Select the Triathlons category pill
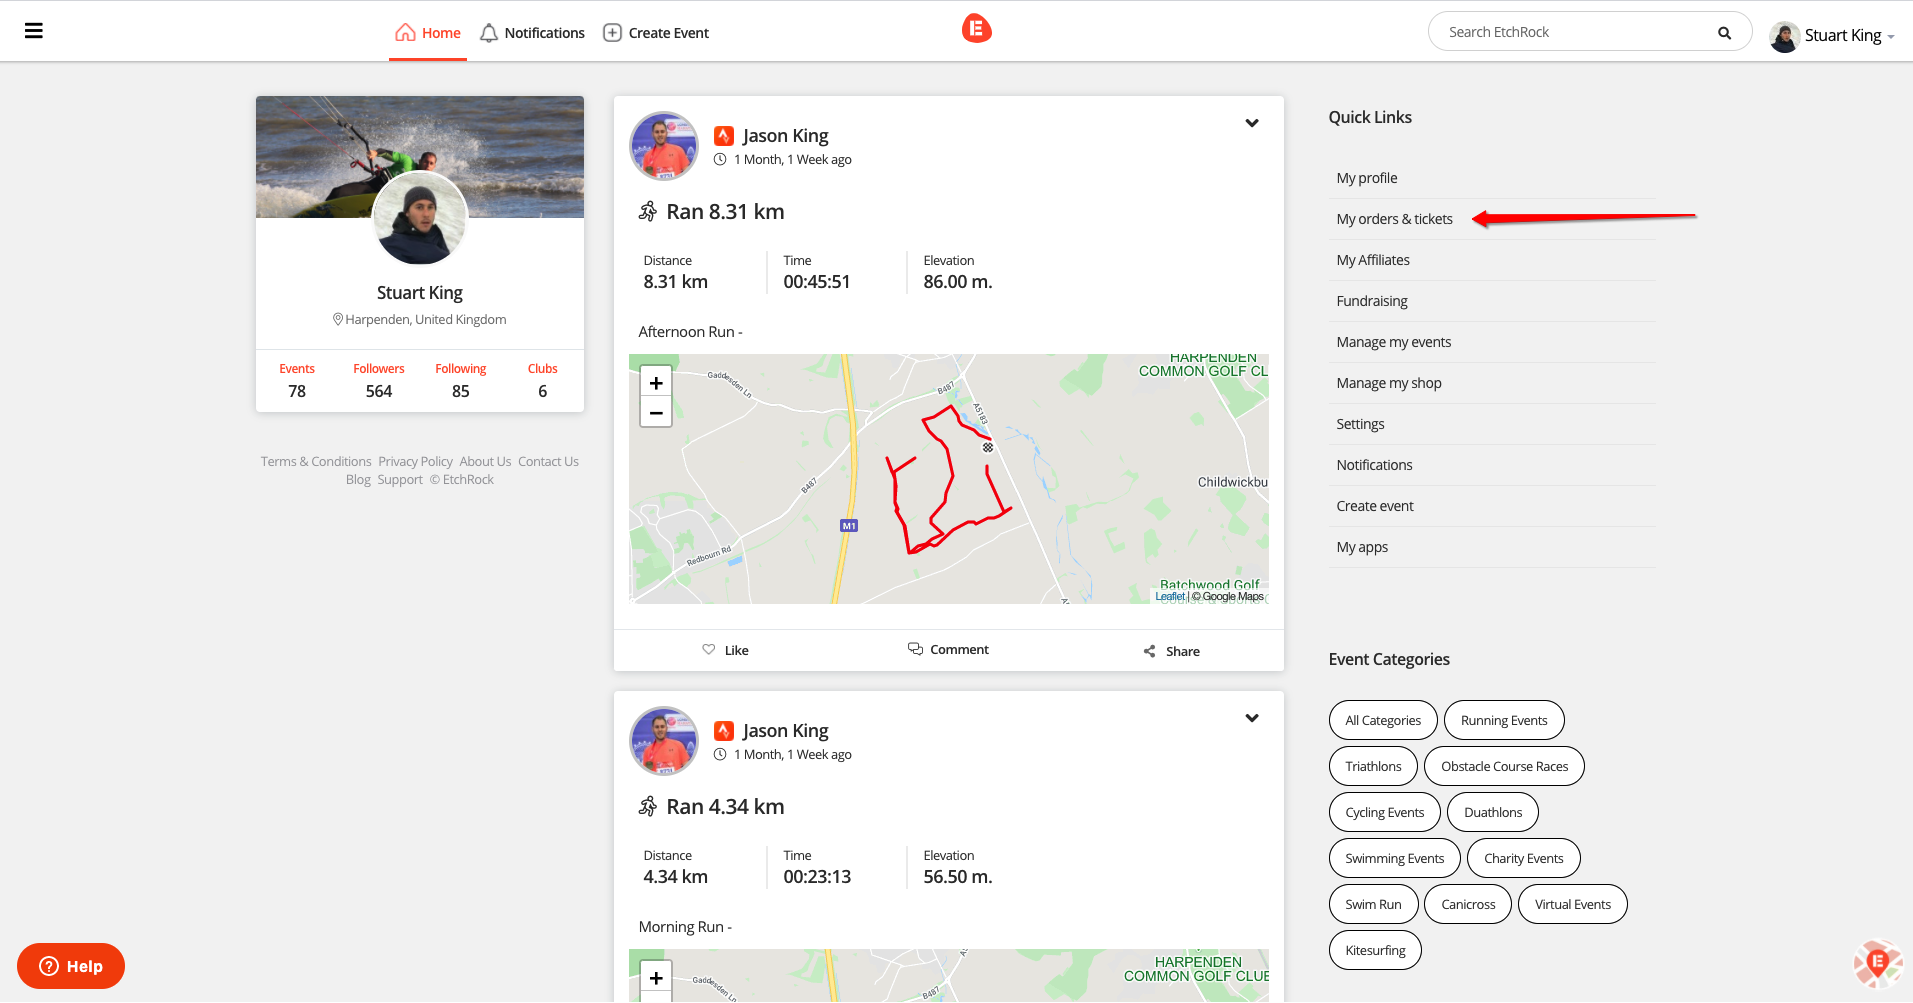The image size is (1913, 1003). (1373, 766)
